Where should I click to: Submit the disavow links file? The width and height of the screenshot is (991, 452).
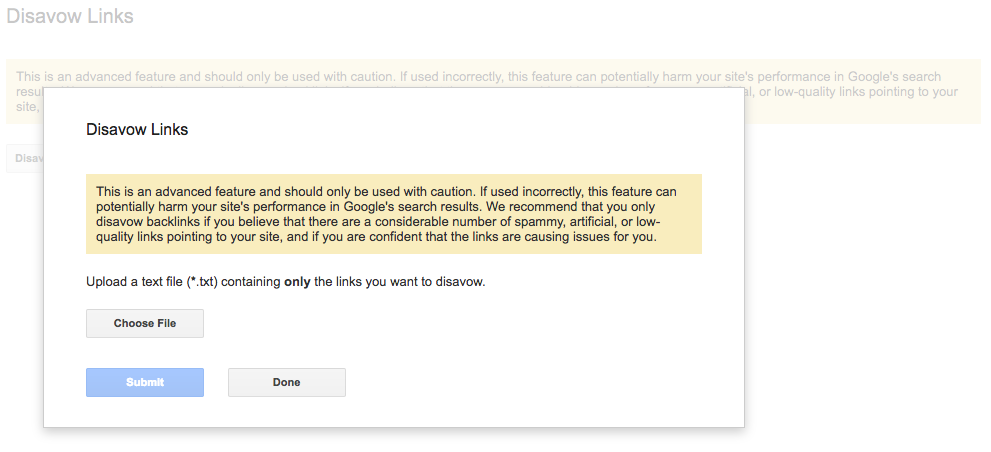point(145,382)
